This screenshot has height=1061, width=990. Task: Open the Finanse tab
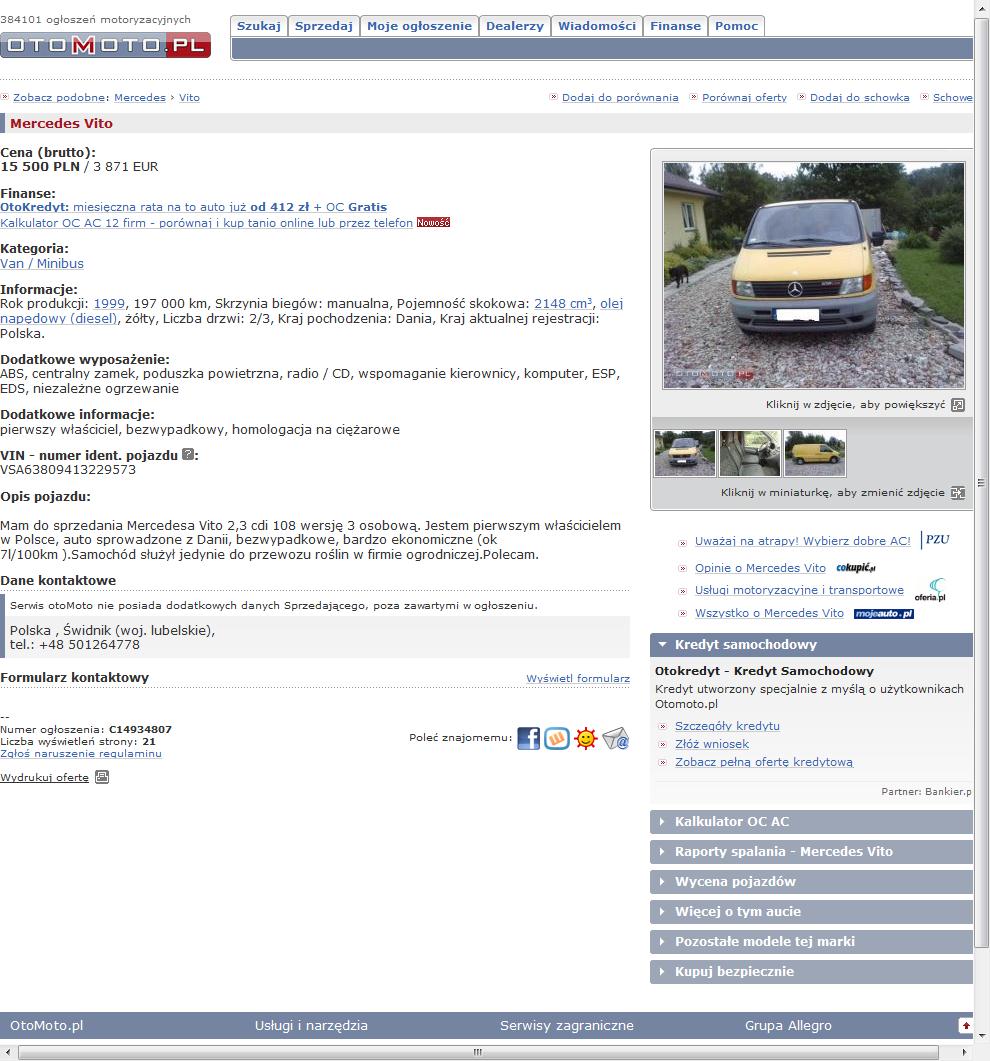coord(675,26)
